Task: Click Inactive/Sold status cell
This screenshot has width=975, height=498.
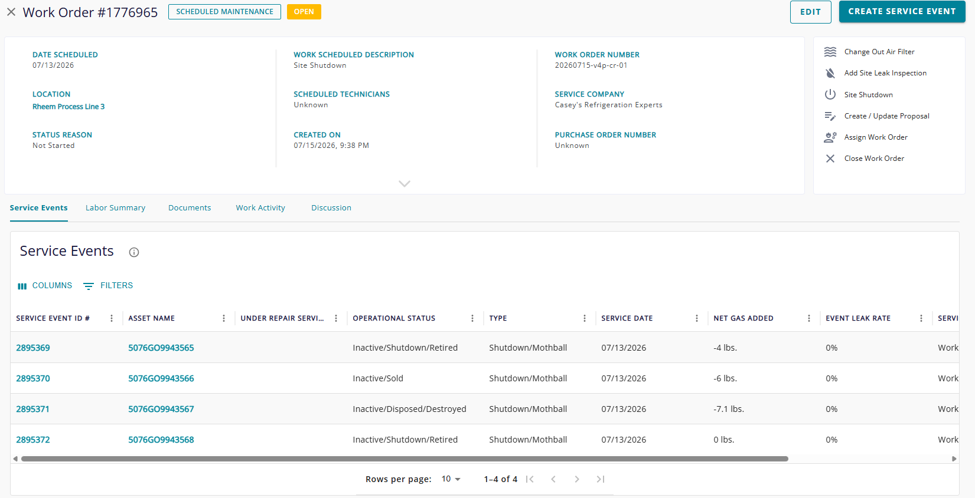Action: click(377, 379)
